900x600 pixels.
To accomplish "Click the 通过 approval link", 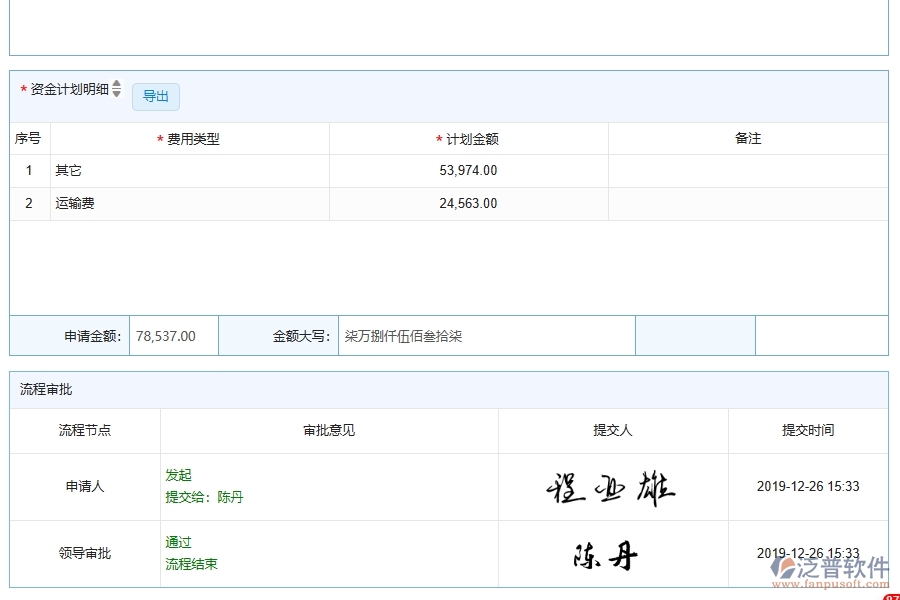I will click(176, 541).
